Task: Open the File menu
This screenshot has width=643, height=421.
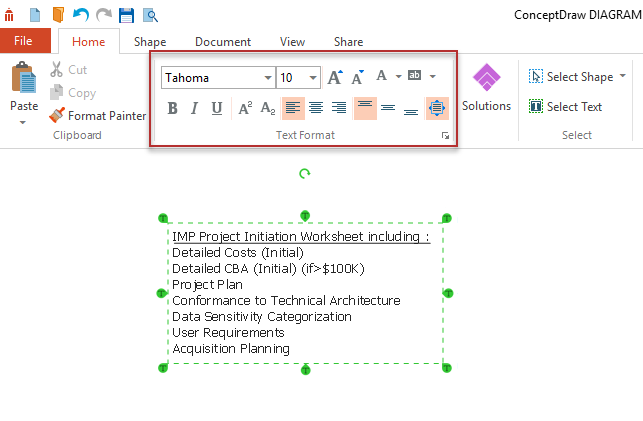Action: (x=24, y=41)
